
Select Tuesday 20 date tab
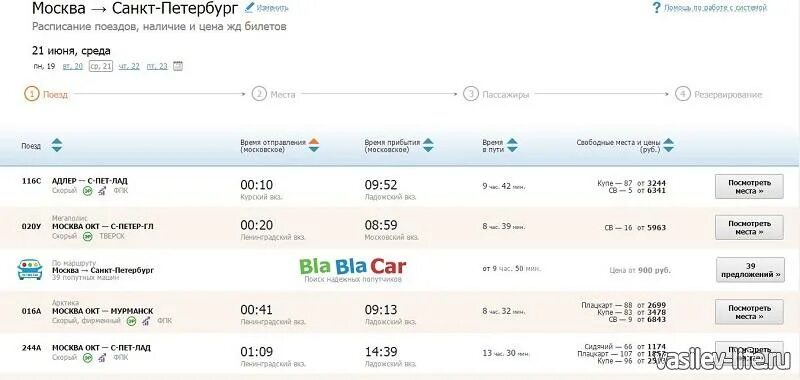[72, 66]
